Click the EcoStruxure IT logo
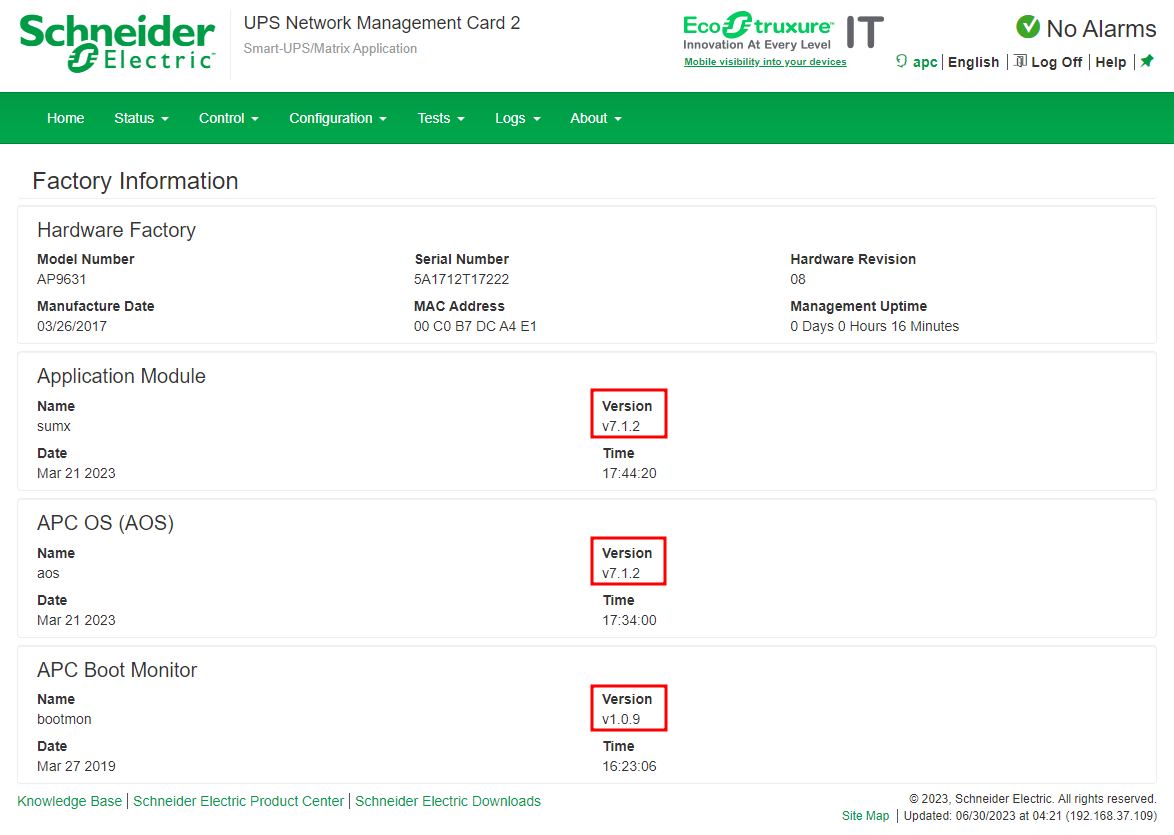Image resolution: width=1174 pixels, height=835 pixels. coord(783,32)
